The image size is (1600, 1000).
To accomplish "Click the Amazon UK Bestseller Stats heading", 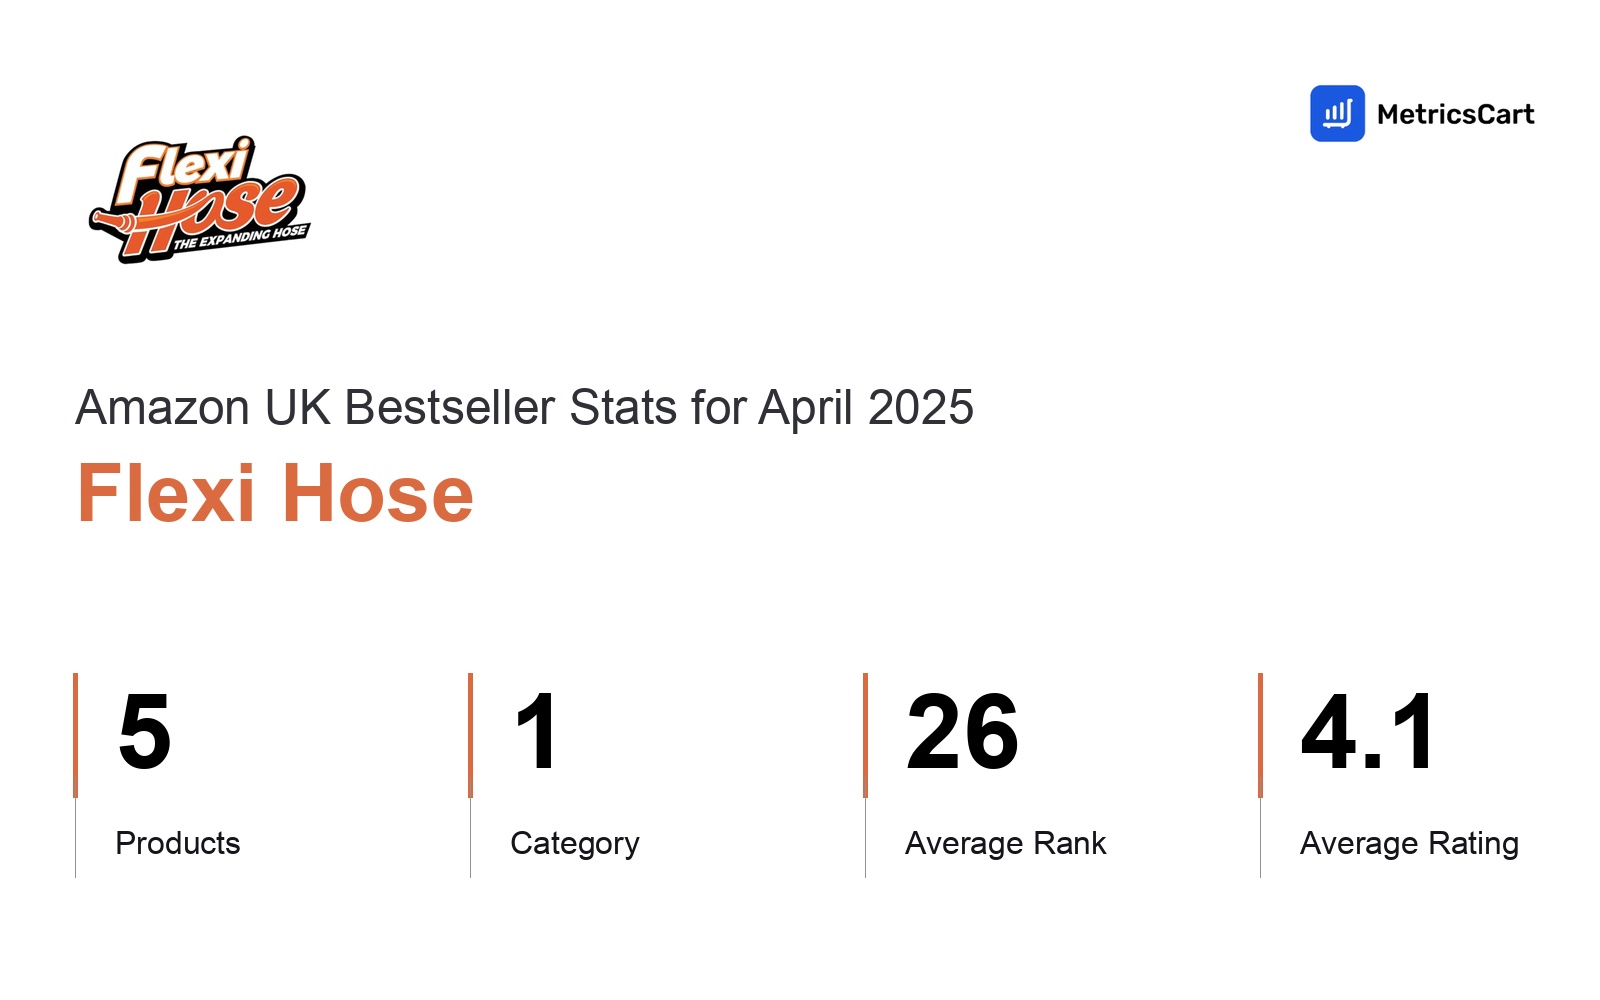I will [524, 408].
